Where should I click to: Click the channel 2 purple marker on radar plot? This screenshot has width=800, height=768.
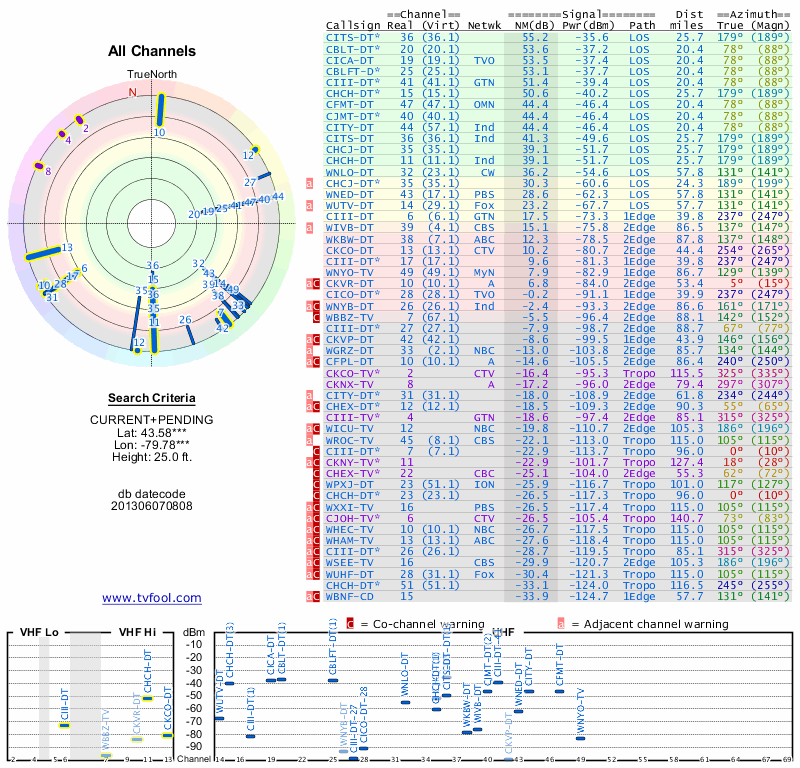click(79, 120)
